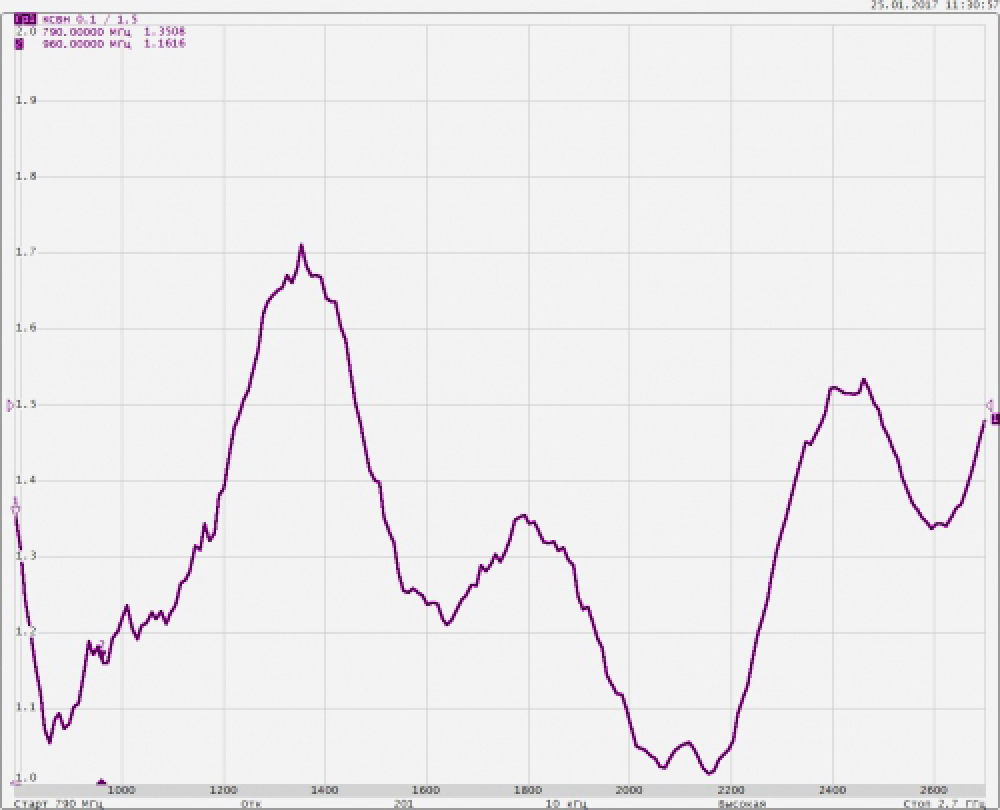Click the 2600 frequency axis label
Viewport: 1000px width, 810px height.
(934, 790)
